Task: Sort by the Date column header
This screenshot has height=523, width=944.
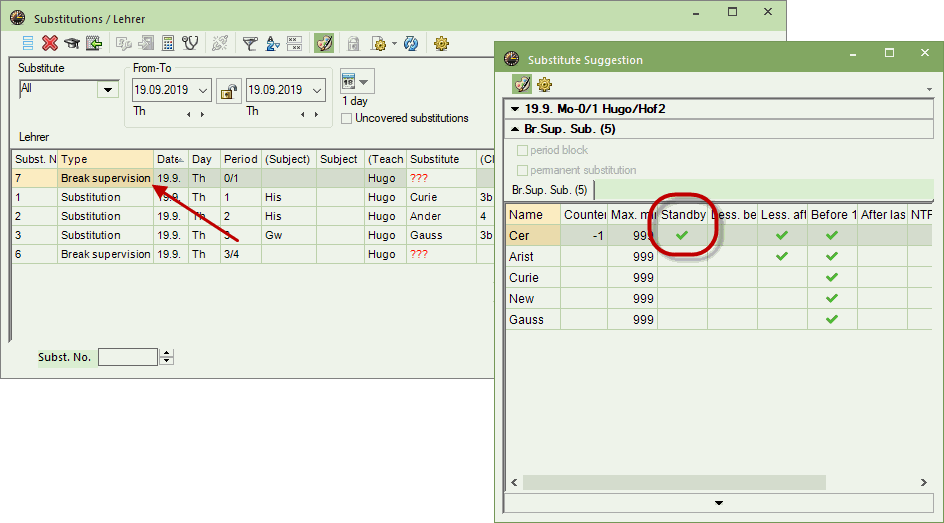Action: click(171, 159)
